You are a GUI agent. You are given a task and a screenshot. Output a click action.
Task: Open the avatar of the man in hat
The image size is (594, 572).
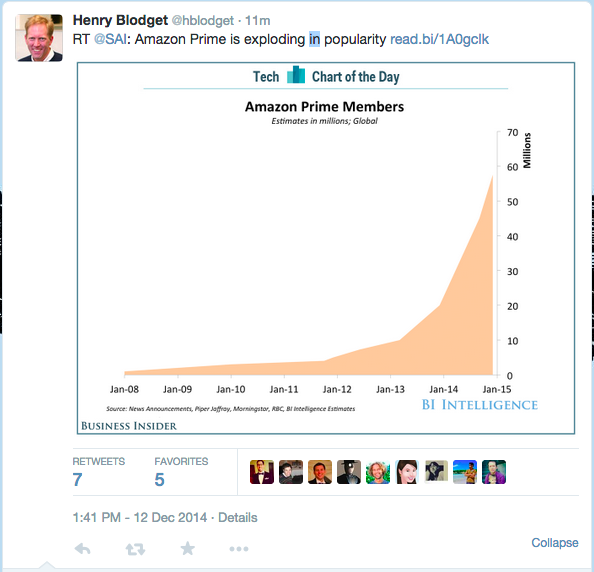349,472
